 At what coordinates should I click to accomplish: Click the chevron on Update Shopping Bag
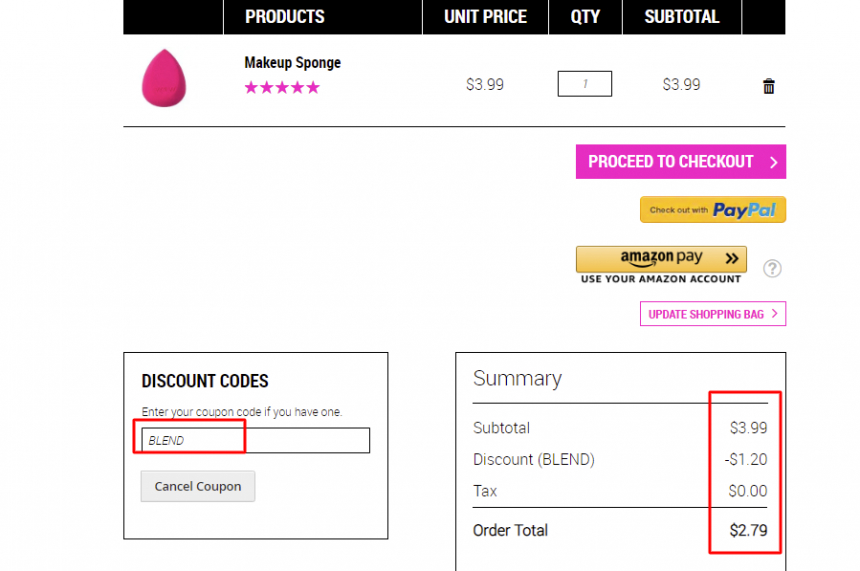pos(774,314)
